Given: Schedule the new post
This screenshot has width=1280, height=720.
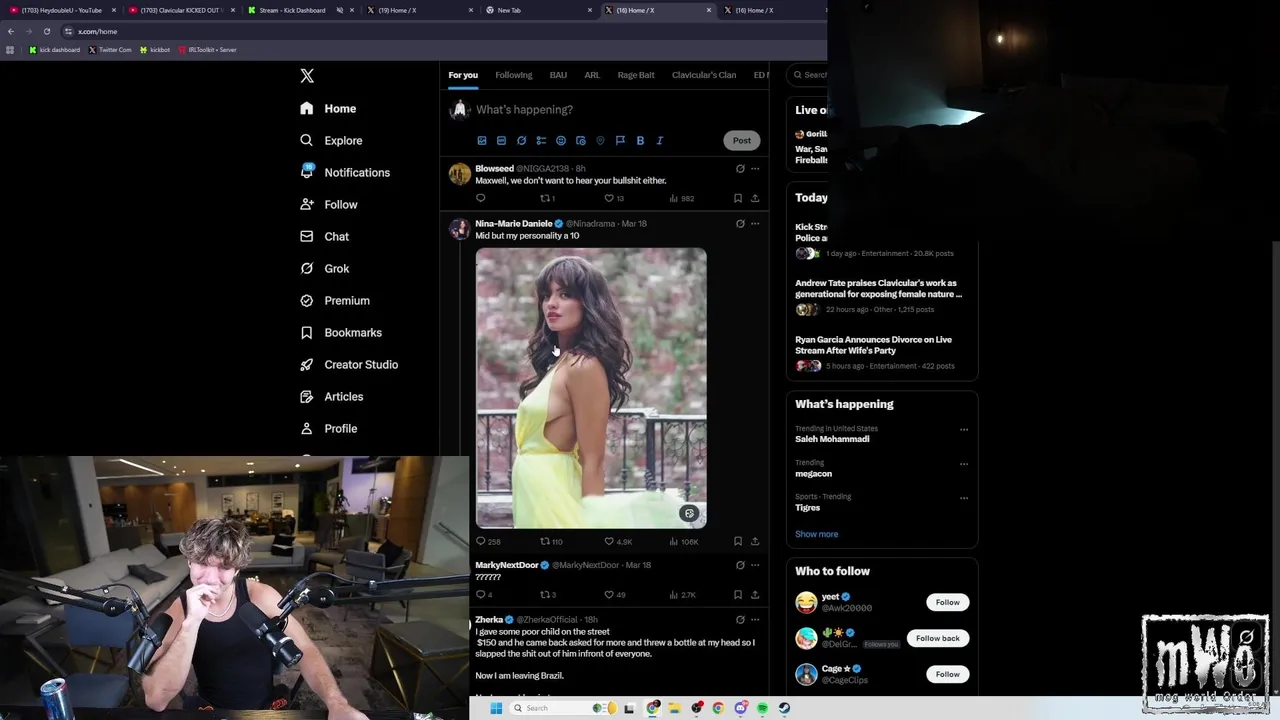Looking at the screenshot, I should (581, 141).
